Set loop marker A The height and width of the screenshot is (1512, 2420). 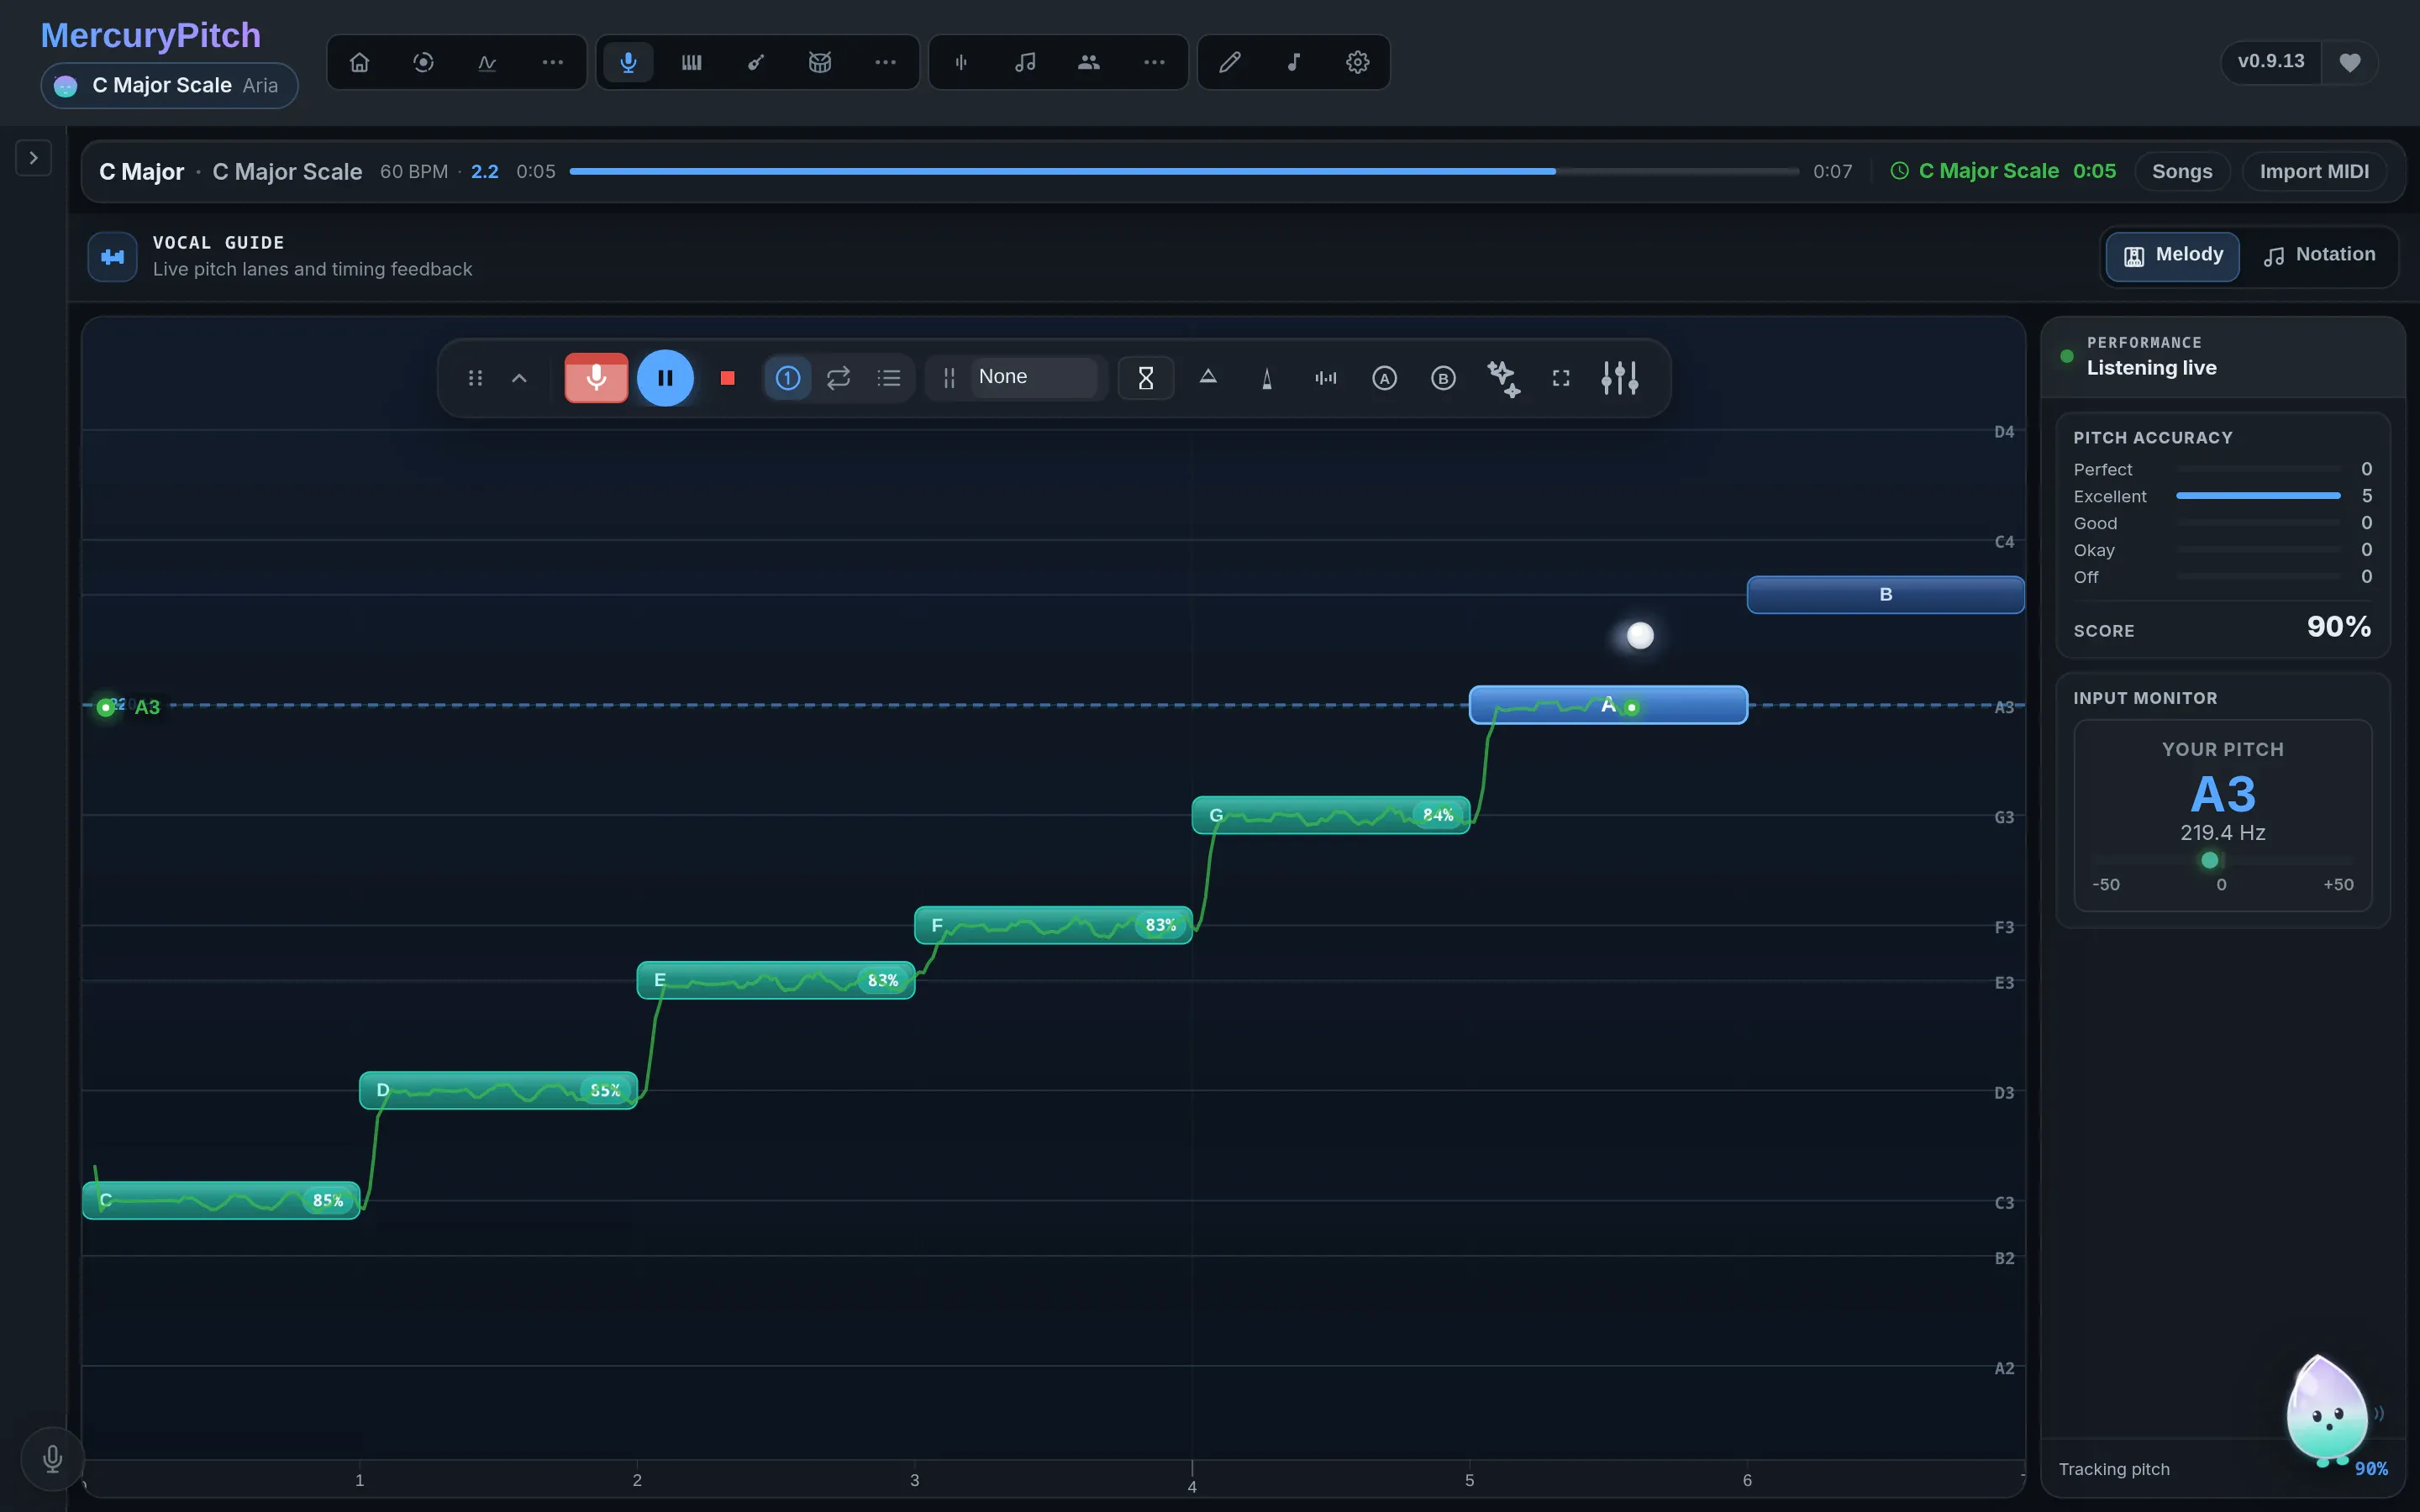pos(1384,378)
